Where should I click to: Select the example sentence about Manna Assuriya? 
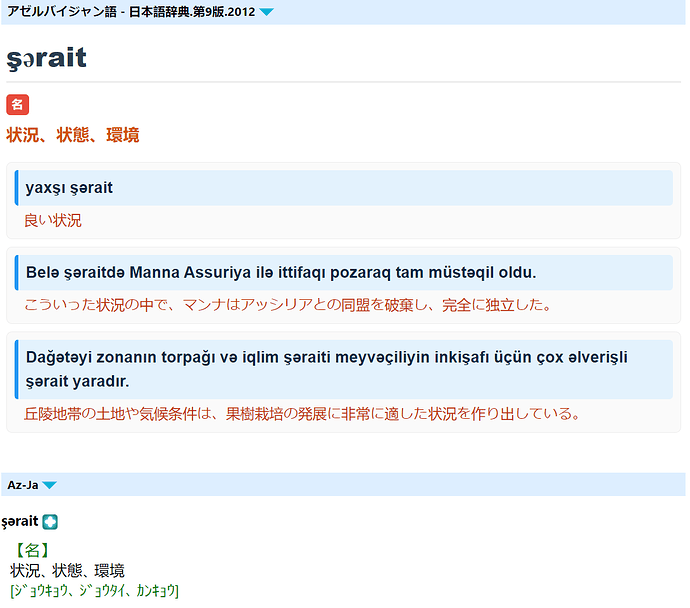pyautogui.click(x=280, y=272)
